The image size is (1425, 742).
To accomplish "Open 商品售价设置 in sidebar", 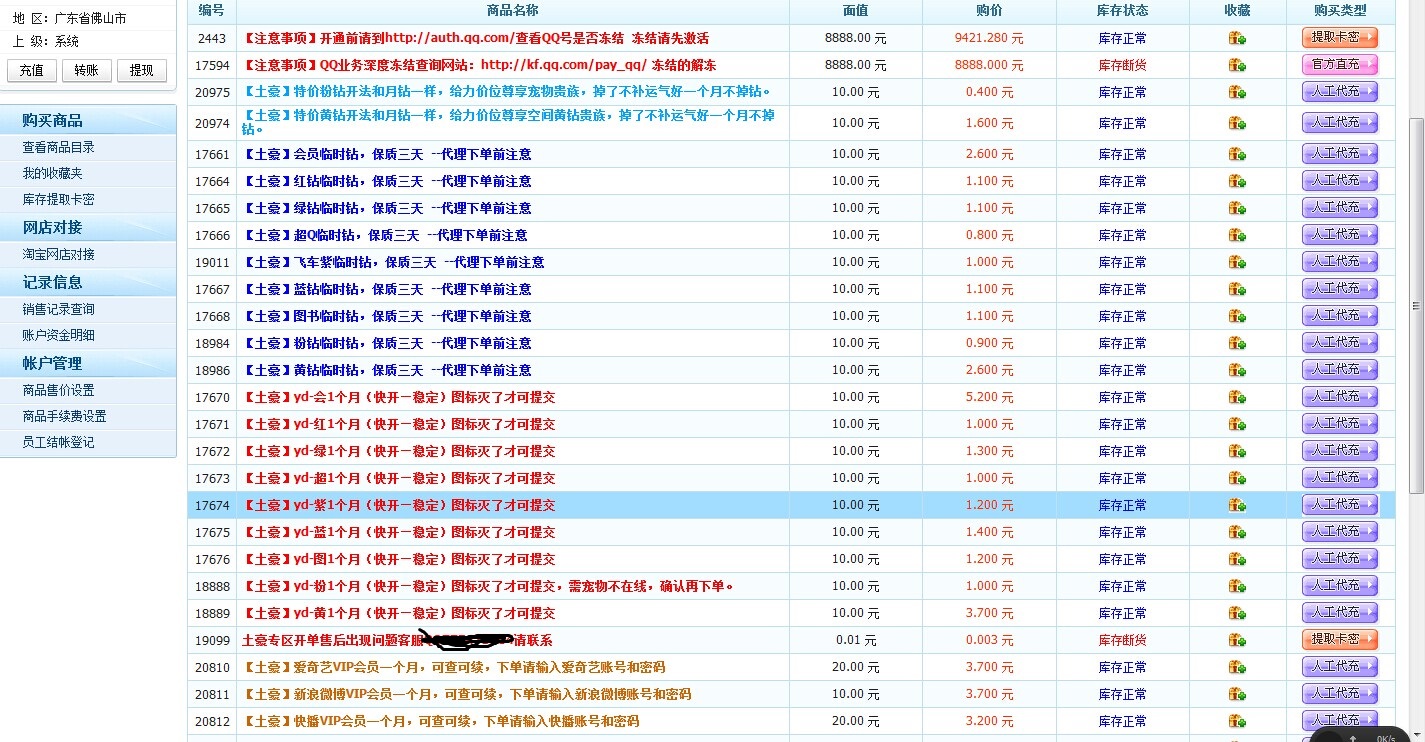I will pyautogui.click(x=59, y=390).
